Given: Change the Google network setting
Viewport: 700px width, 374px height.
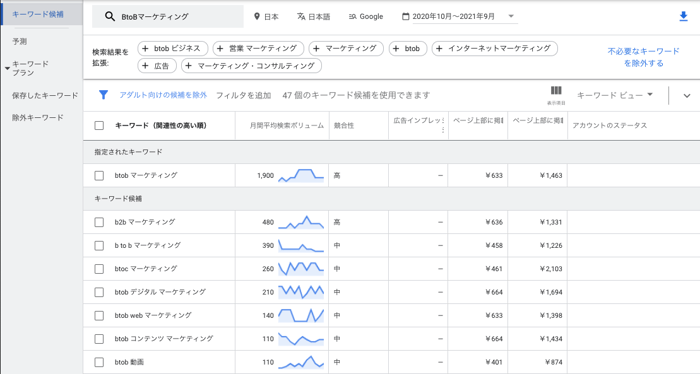Looking at the screenshot, I should [x=366, y=17].
